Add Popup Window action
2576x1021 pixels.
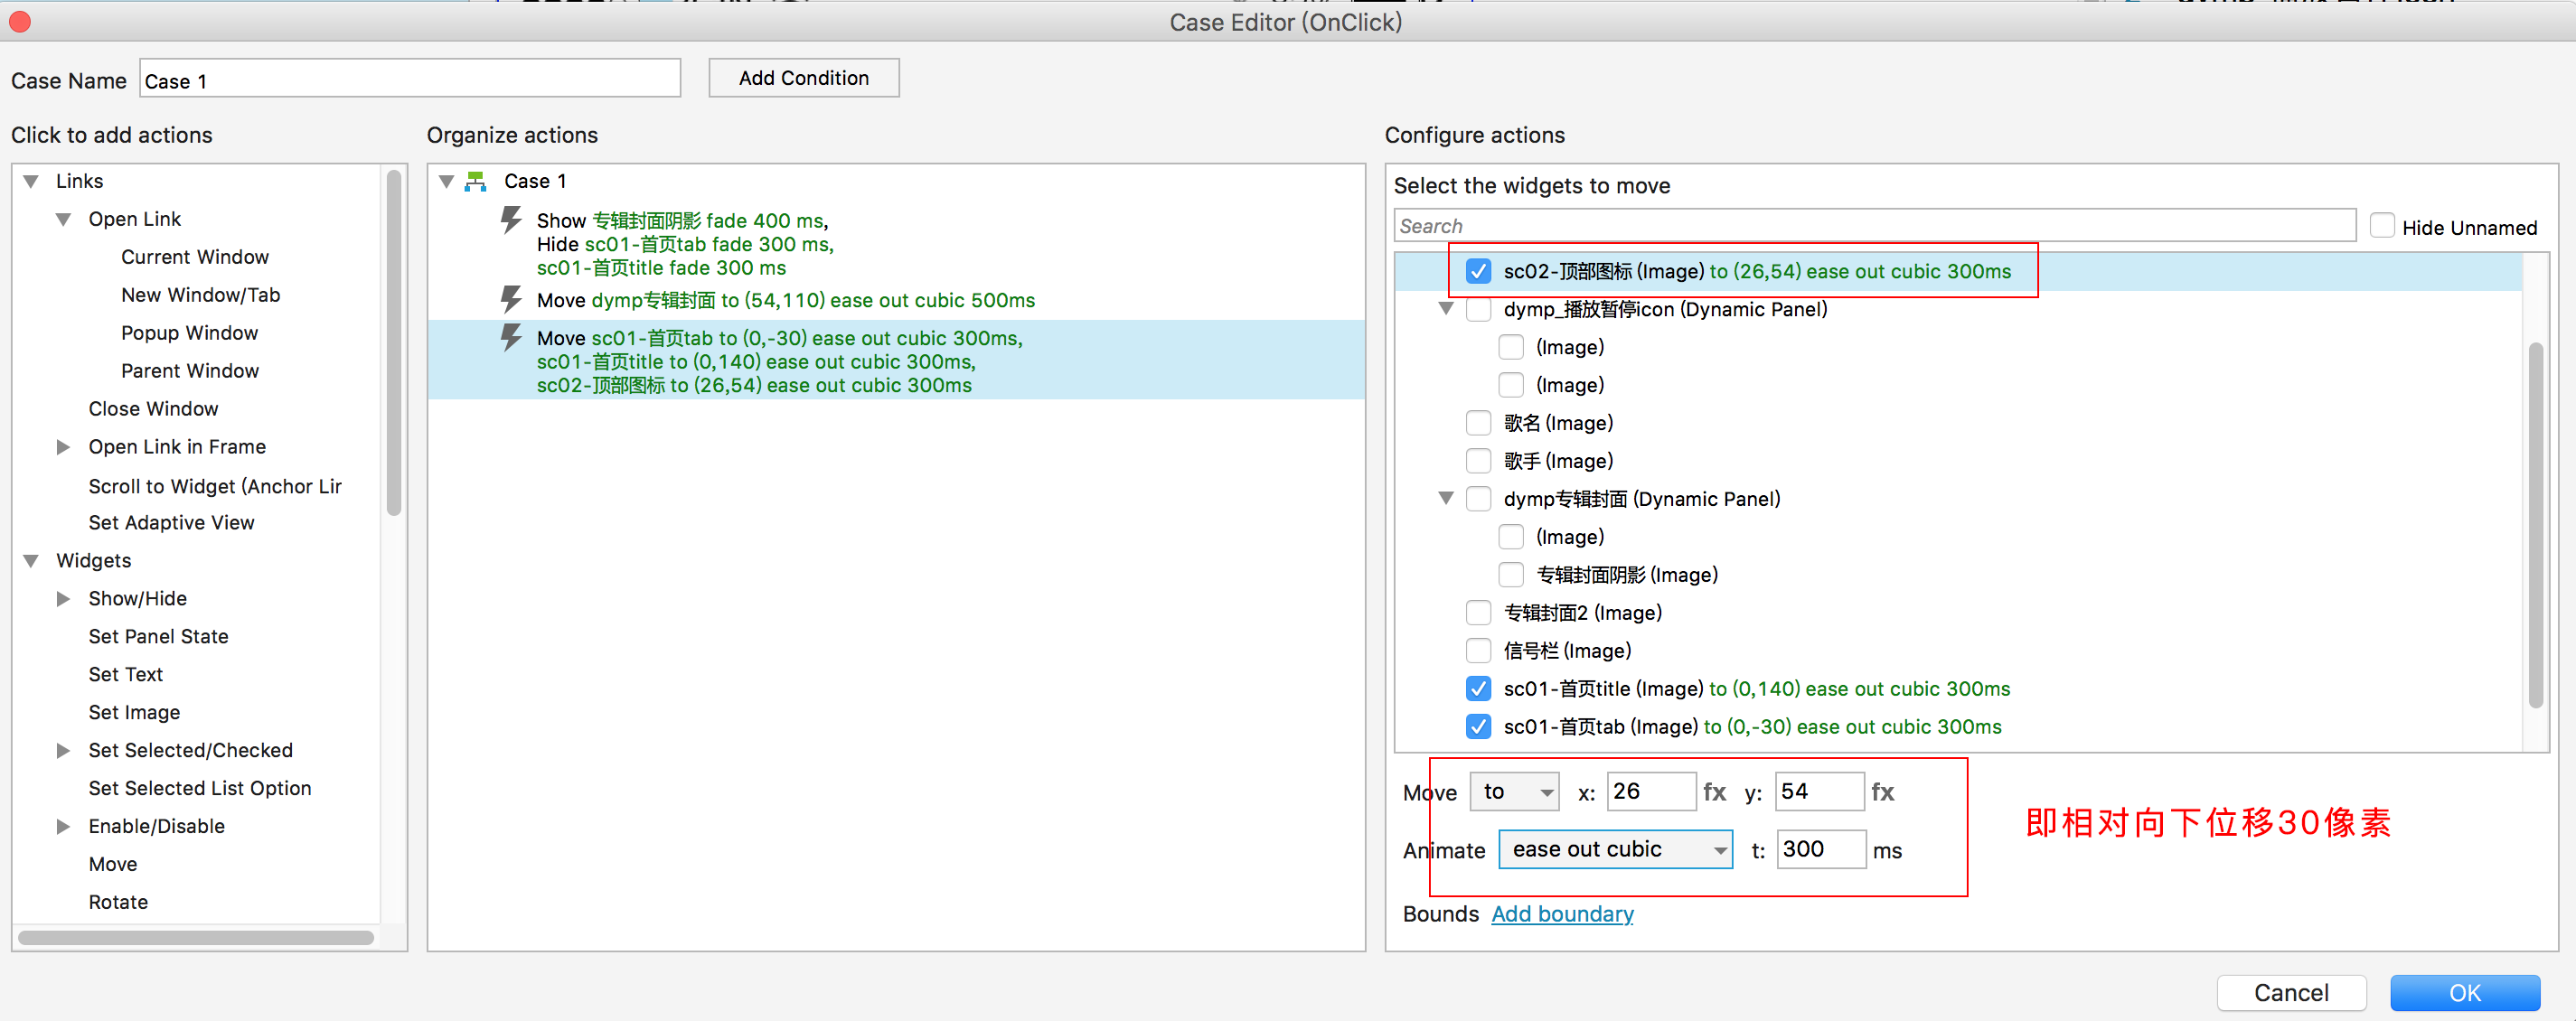point(190,333)
